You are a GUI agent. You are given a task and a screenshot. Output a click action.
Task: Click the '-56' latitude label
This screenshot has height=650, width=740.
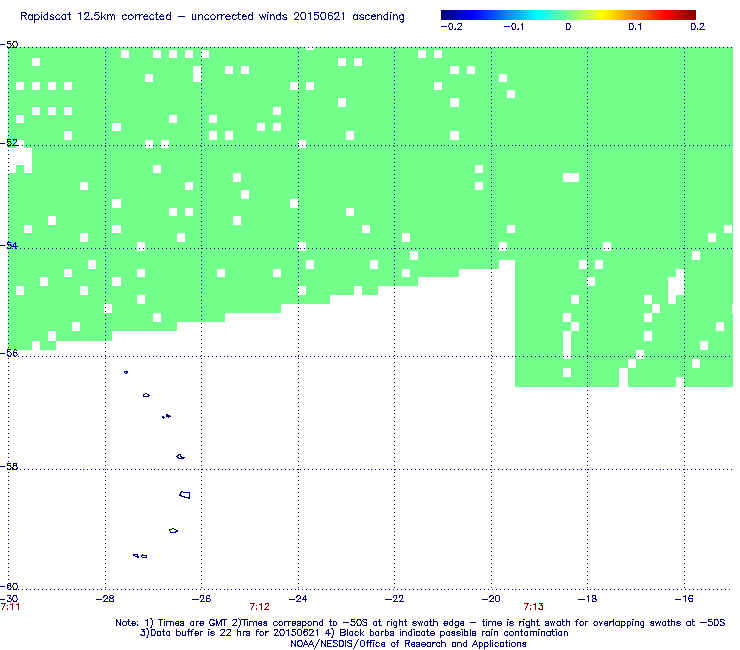9,353
